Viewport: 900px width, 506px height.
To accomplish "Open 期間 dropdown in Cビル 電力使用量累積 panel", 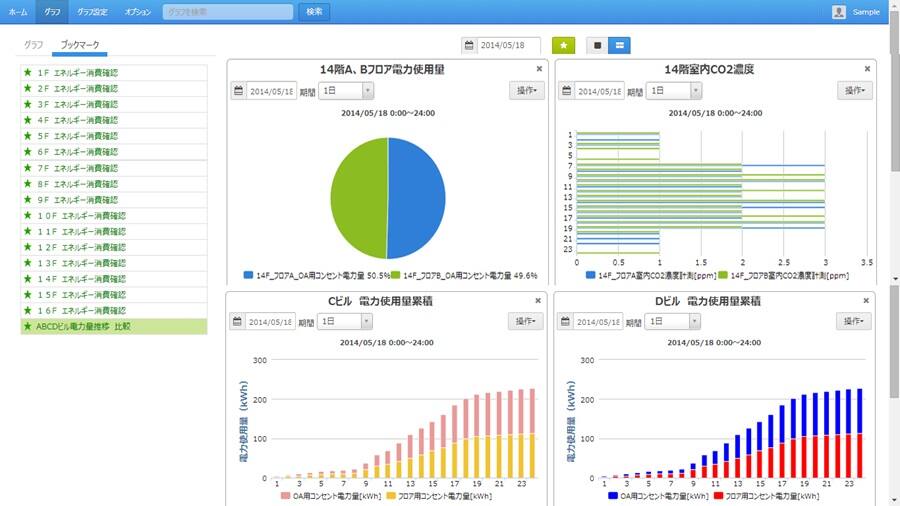I will tap(344, 321).
